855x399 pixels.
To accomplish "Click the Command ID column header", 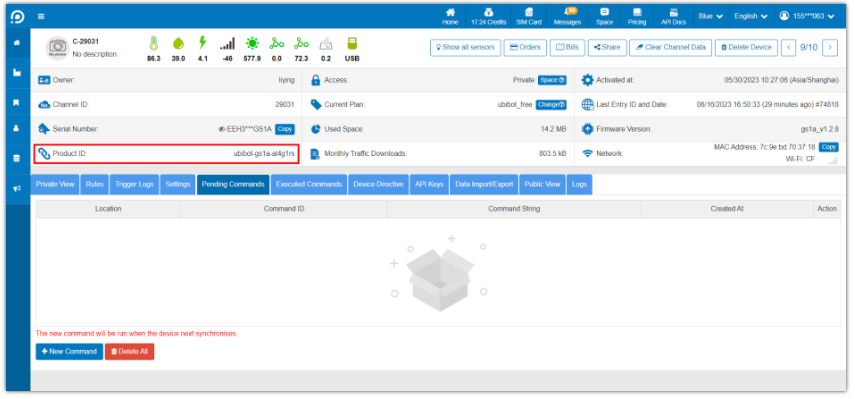I will click(284, 209).
